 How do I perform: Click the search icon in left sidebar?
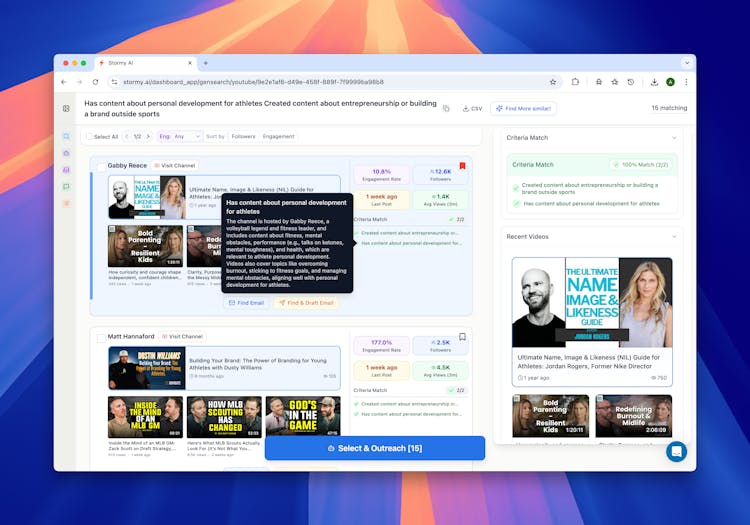point(66,136)
